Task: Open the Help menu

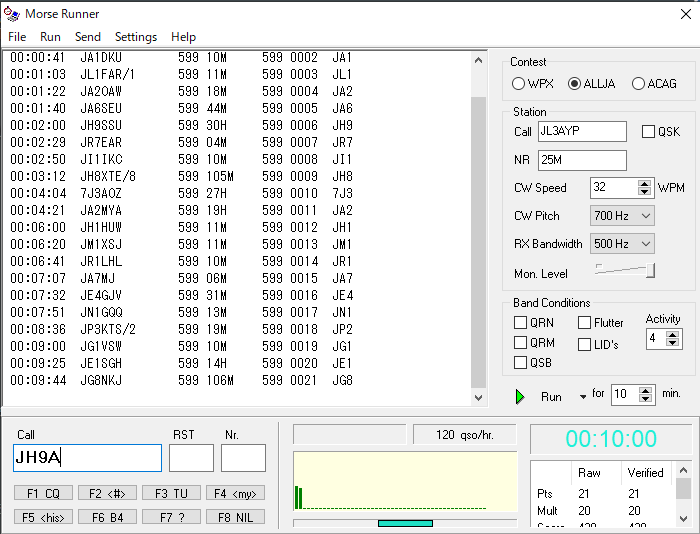Action: pos(183,37)
